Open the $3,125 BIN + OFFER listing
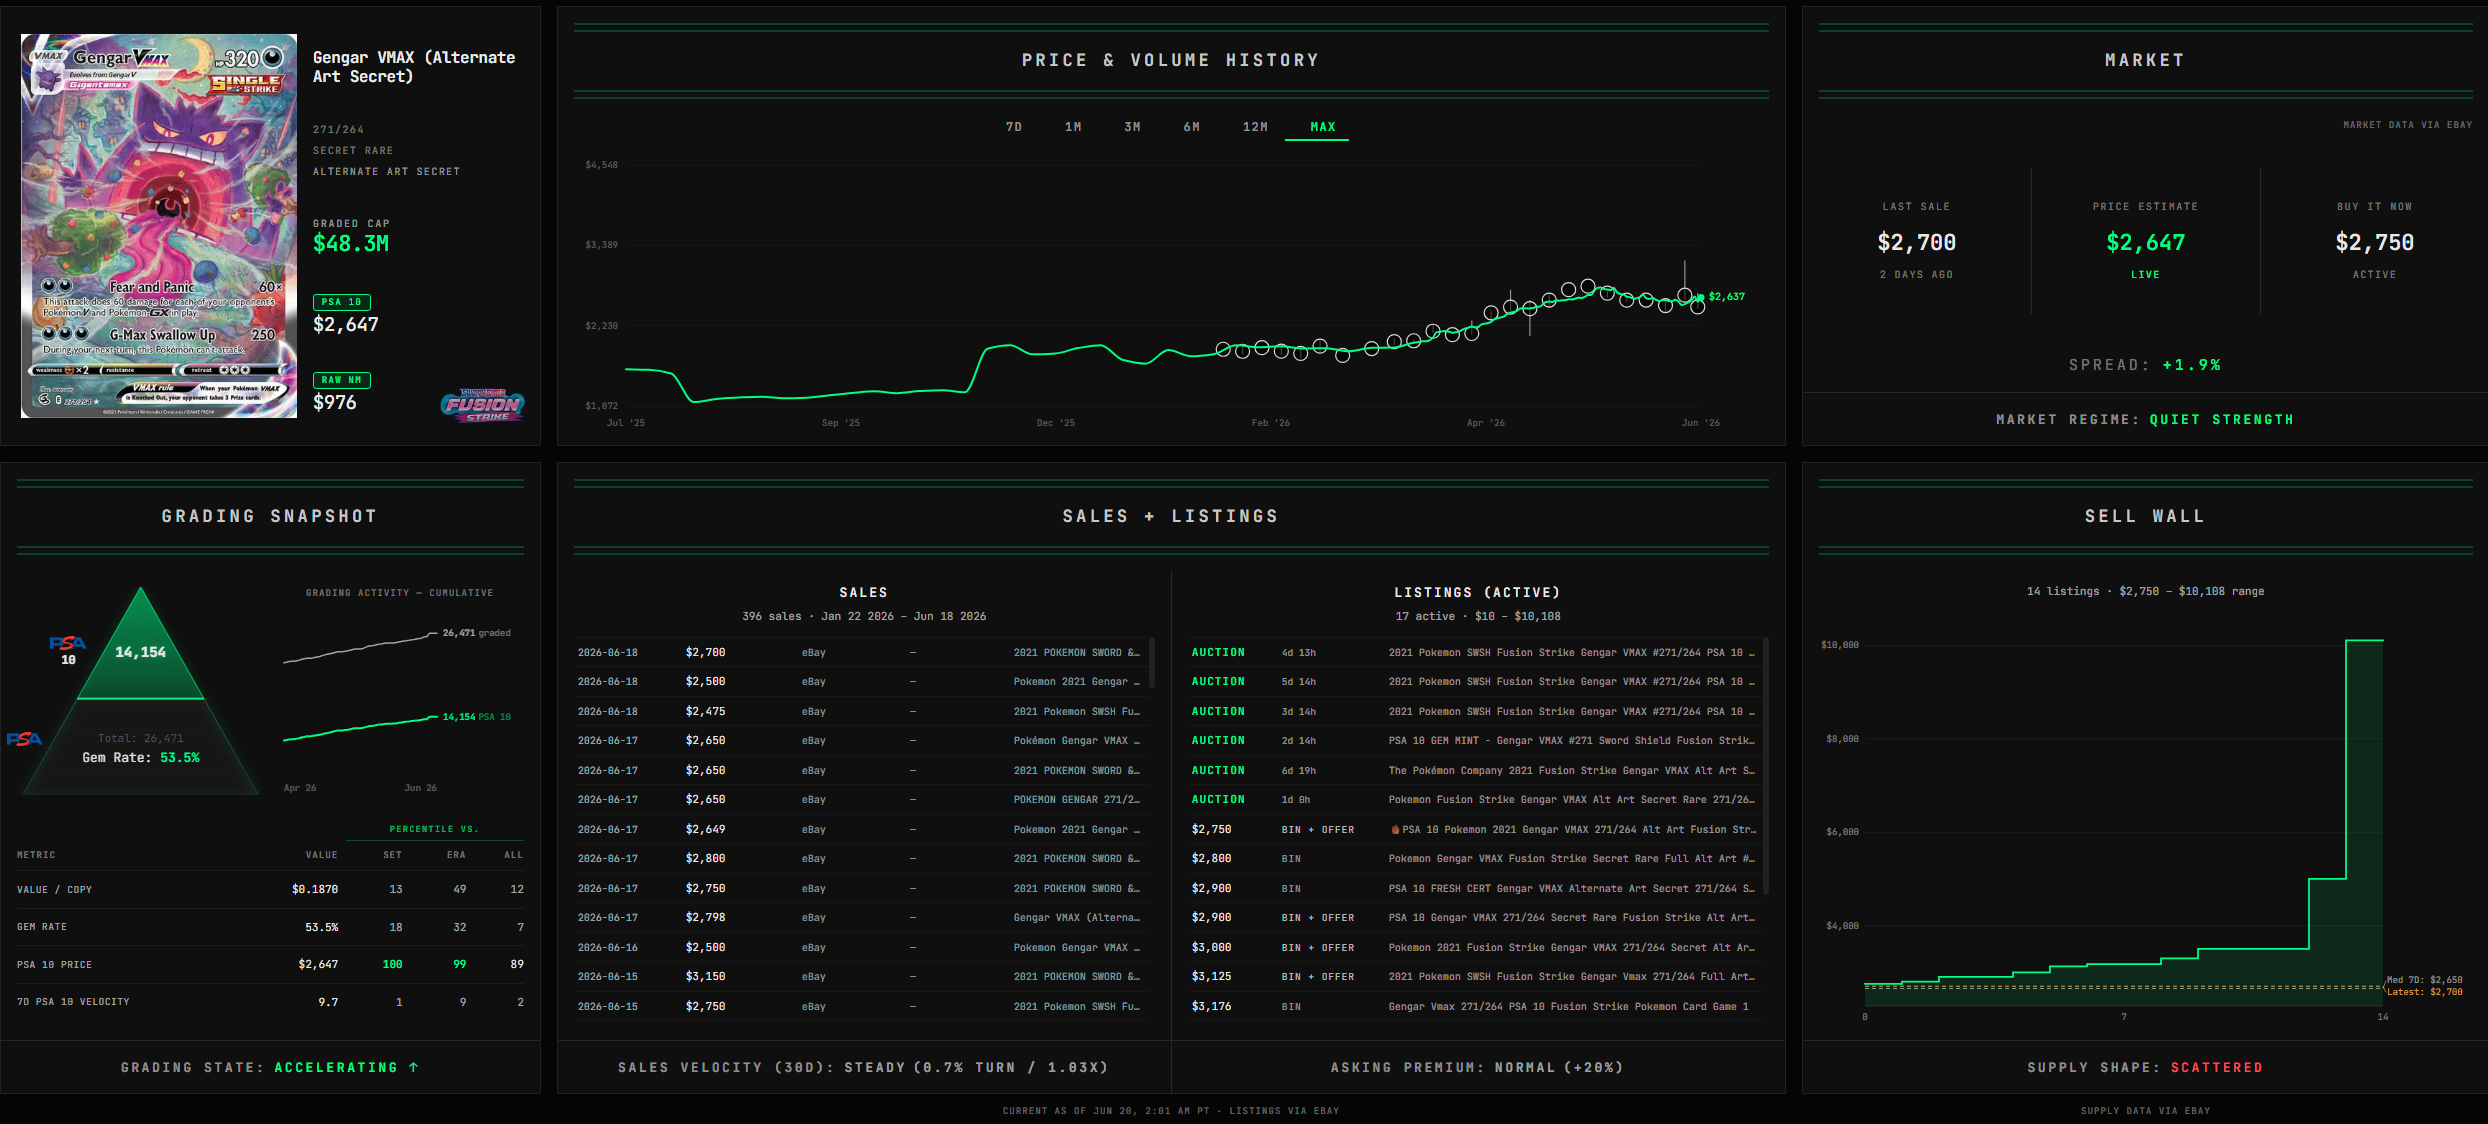The width and height of the screenshot is (2488, 1124). click(1473, 977)
